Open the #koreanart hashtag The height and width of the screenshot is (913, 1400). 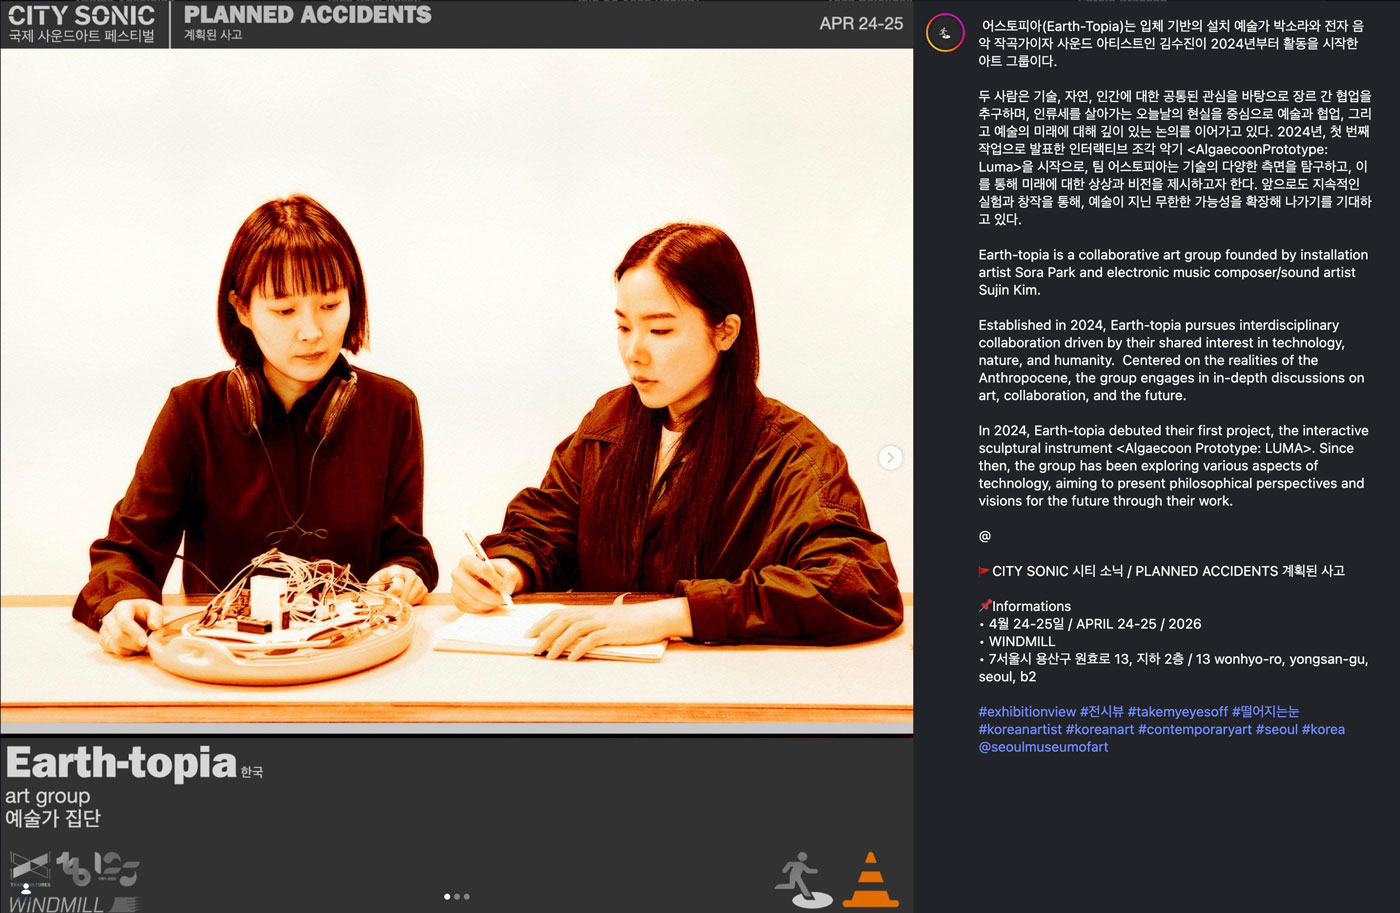click(1100, 730)
